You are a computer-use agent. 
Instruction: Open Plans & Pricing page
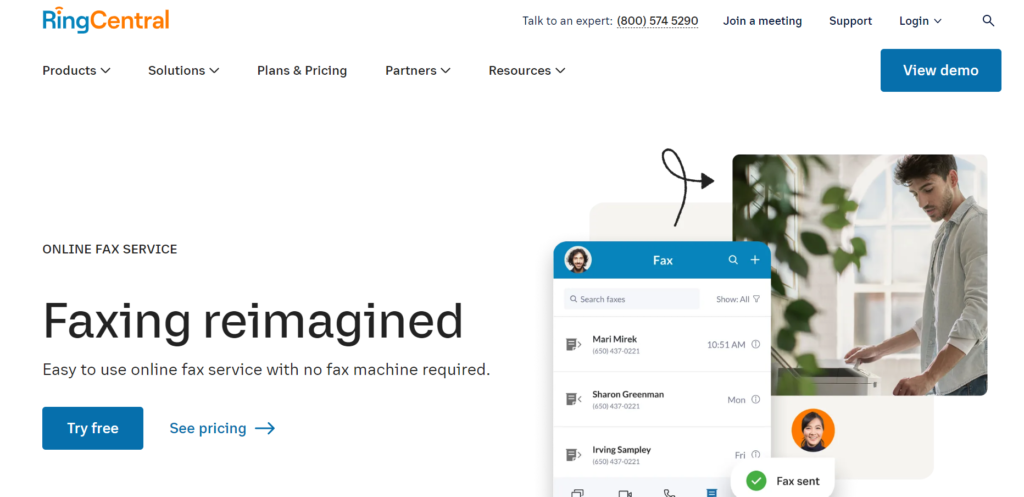pos(302,71)
